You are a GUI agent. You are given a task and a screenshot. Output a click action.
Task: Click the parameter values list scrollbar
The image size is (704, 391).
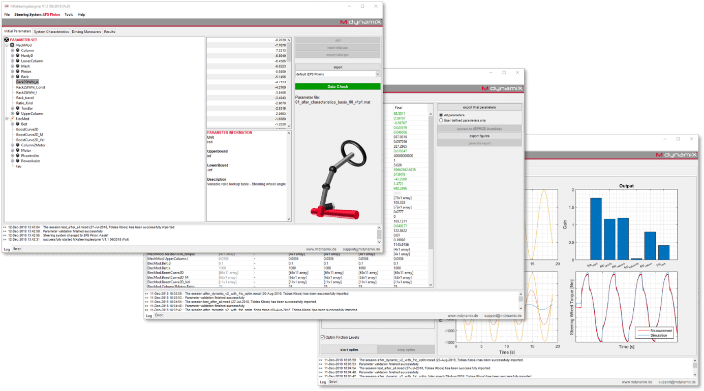coord(289,83)
